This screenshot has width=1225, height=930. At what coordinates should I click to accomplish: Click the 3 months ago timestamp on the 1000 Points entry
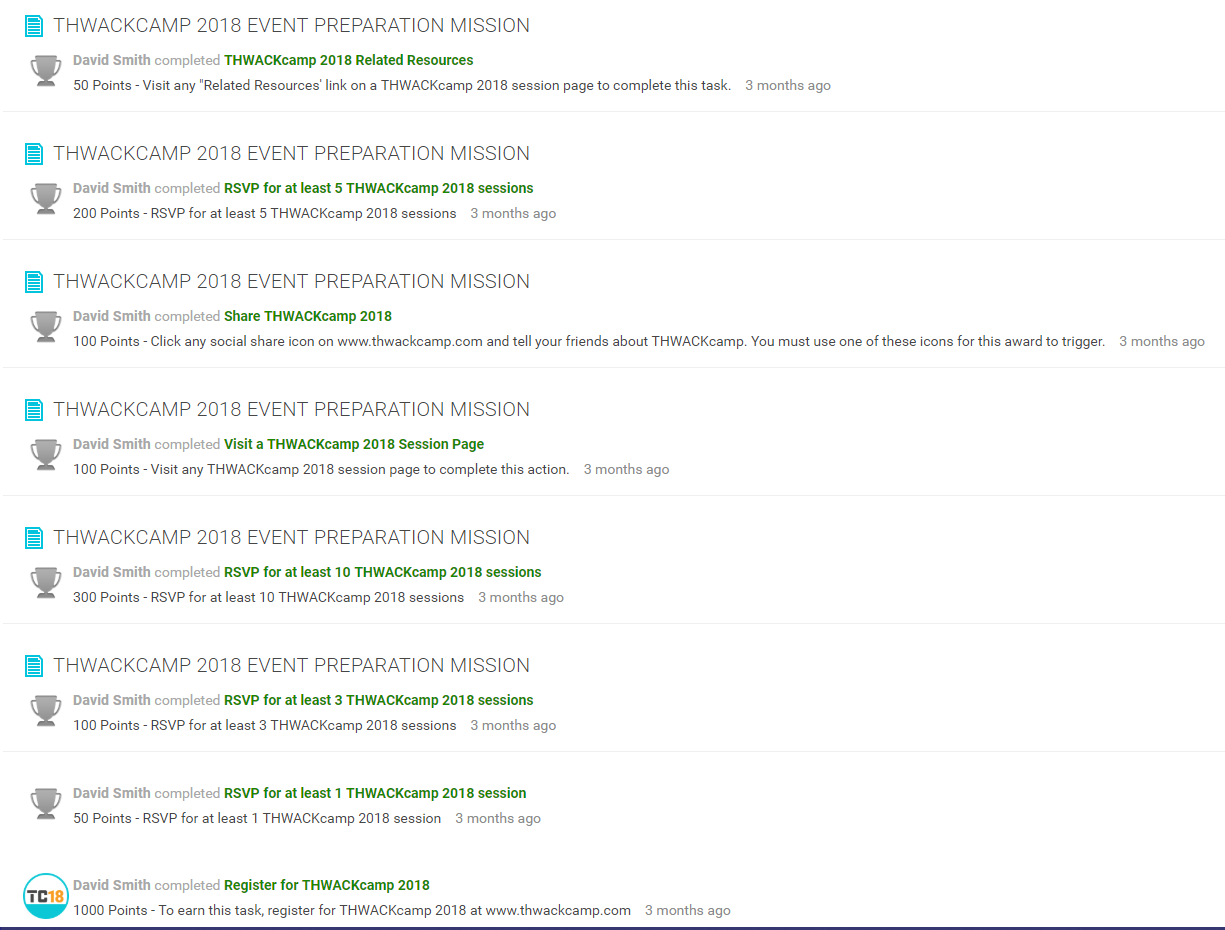(688, 911)
